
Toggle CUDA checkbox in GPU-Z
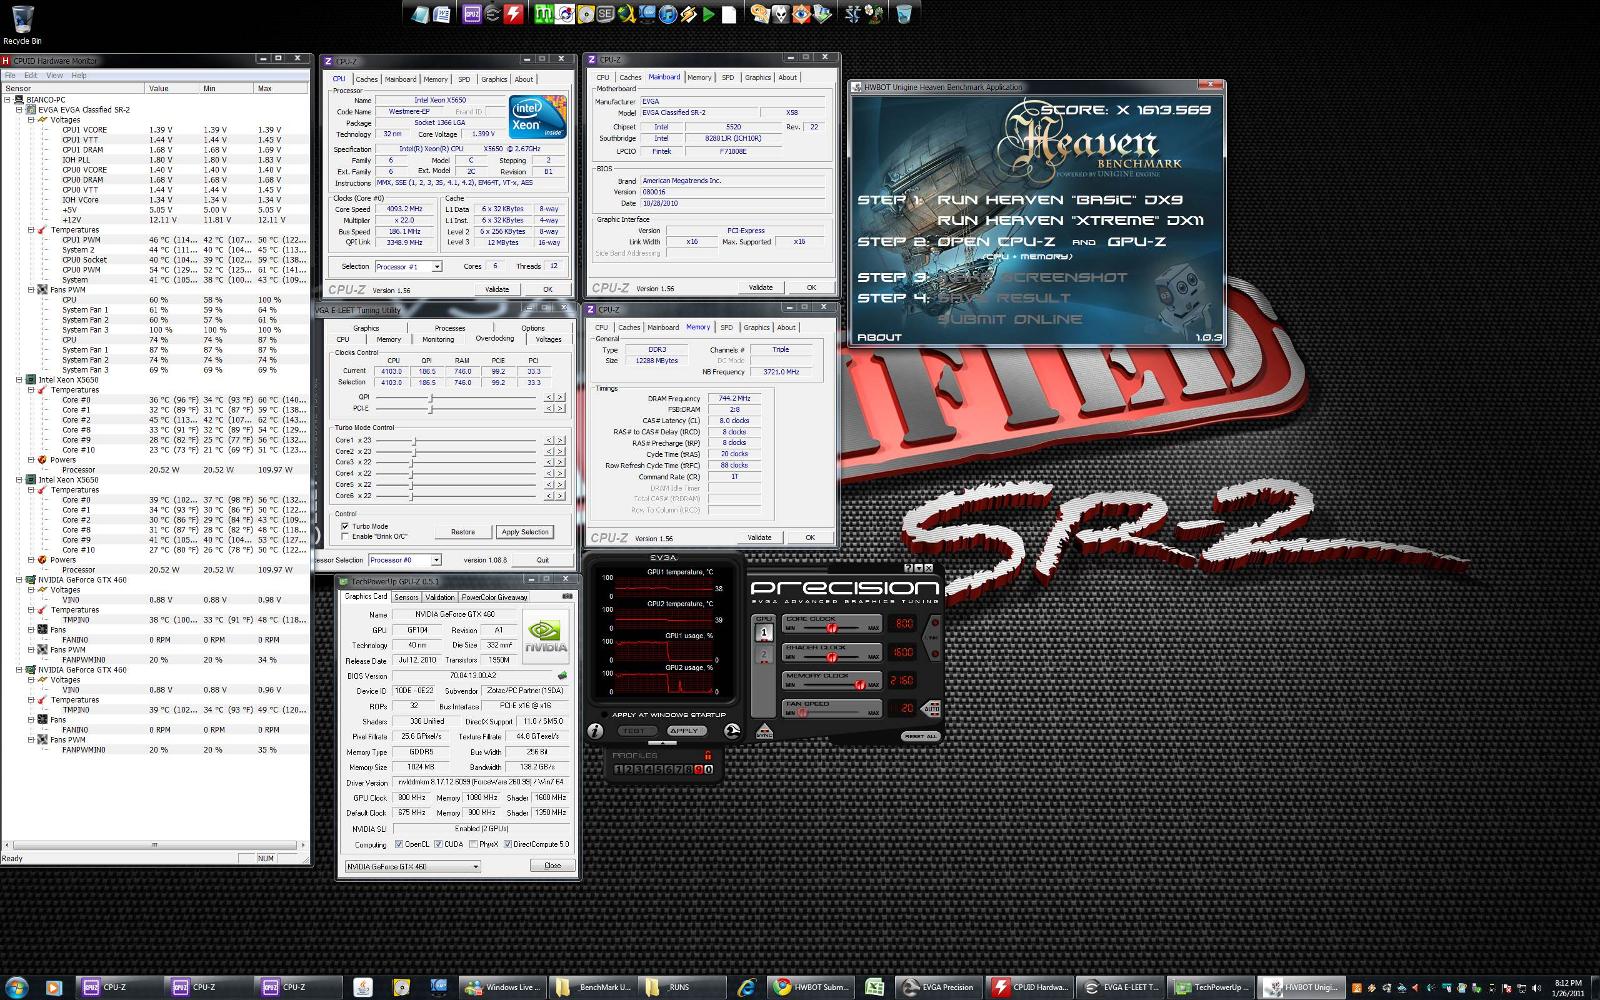(x=438, y=844)
